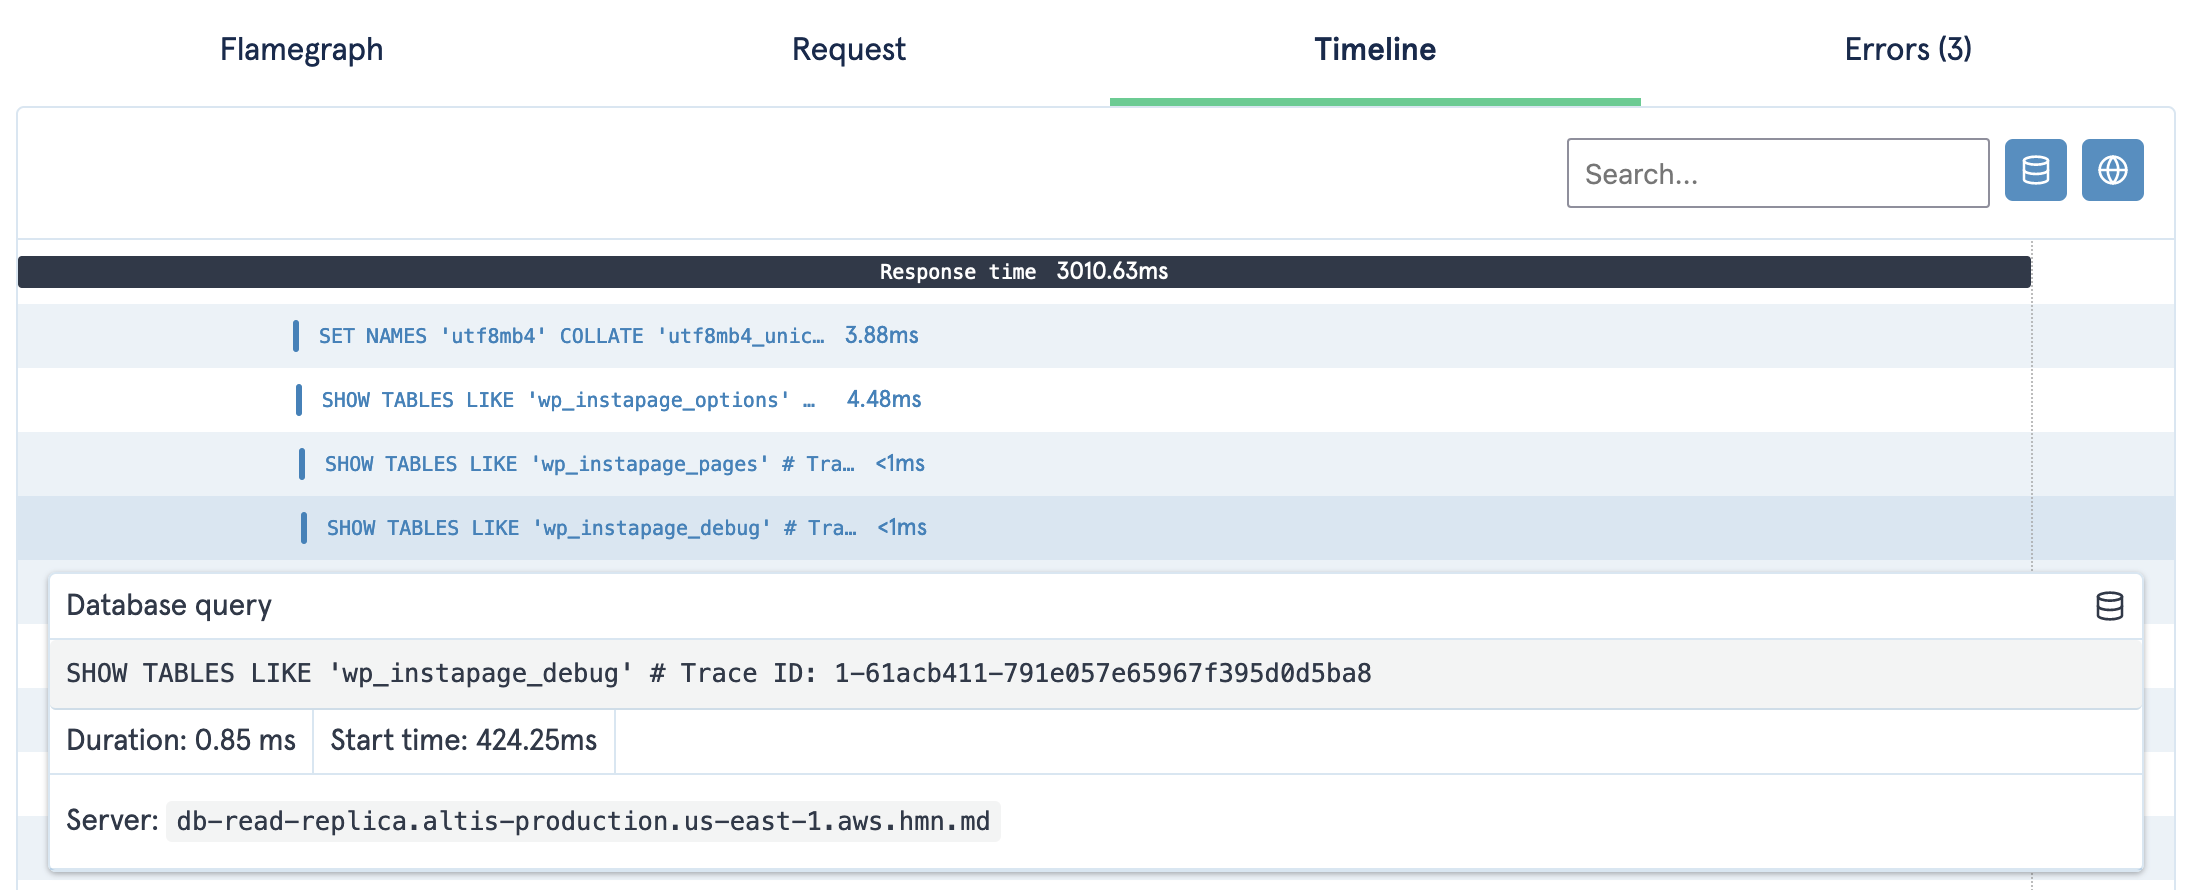Click the database icon in the query popup
This screenshot has height=890, width=2194.
click(x=2110, y=606)
